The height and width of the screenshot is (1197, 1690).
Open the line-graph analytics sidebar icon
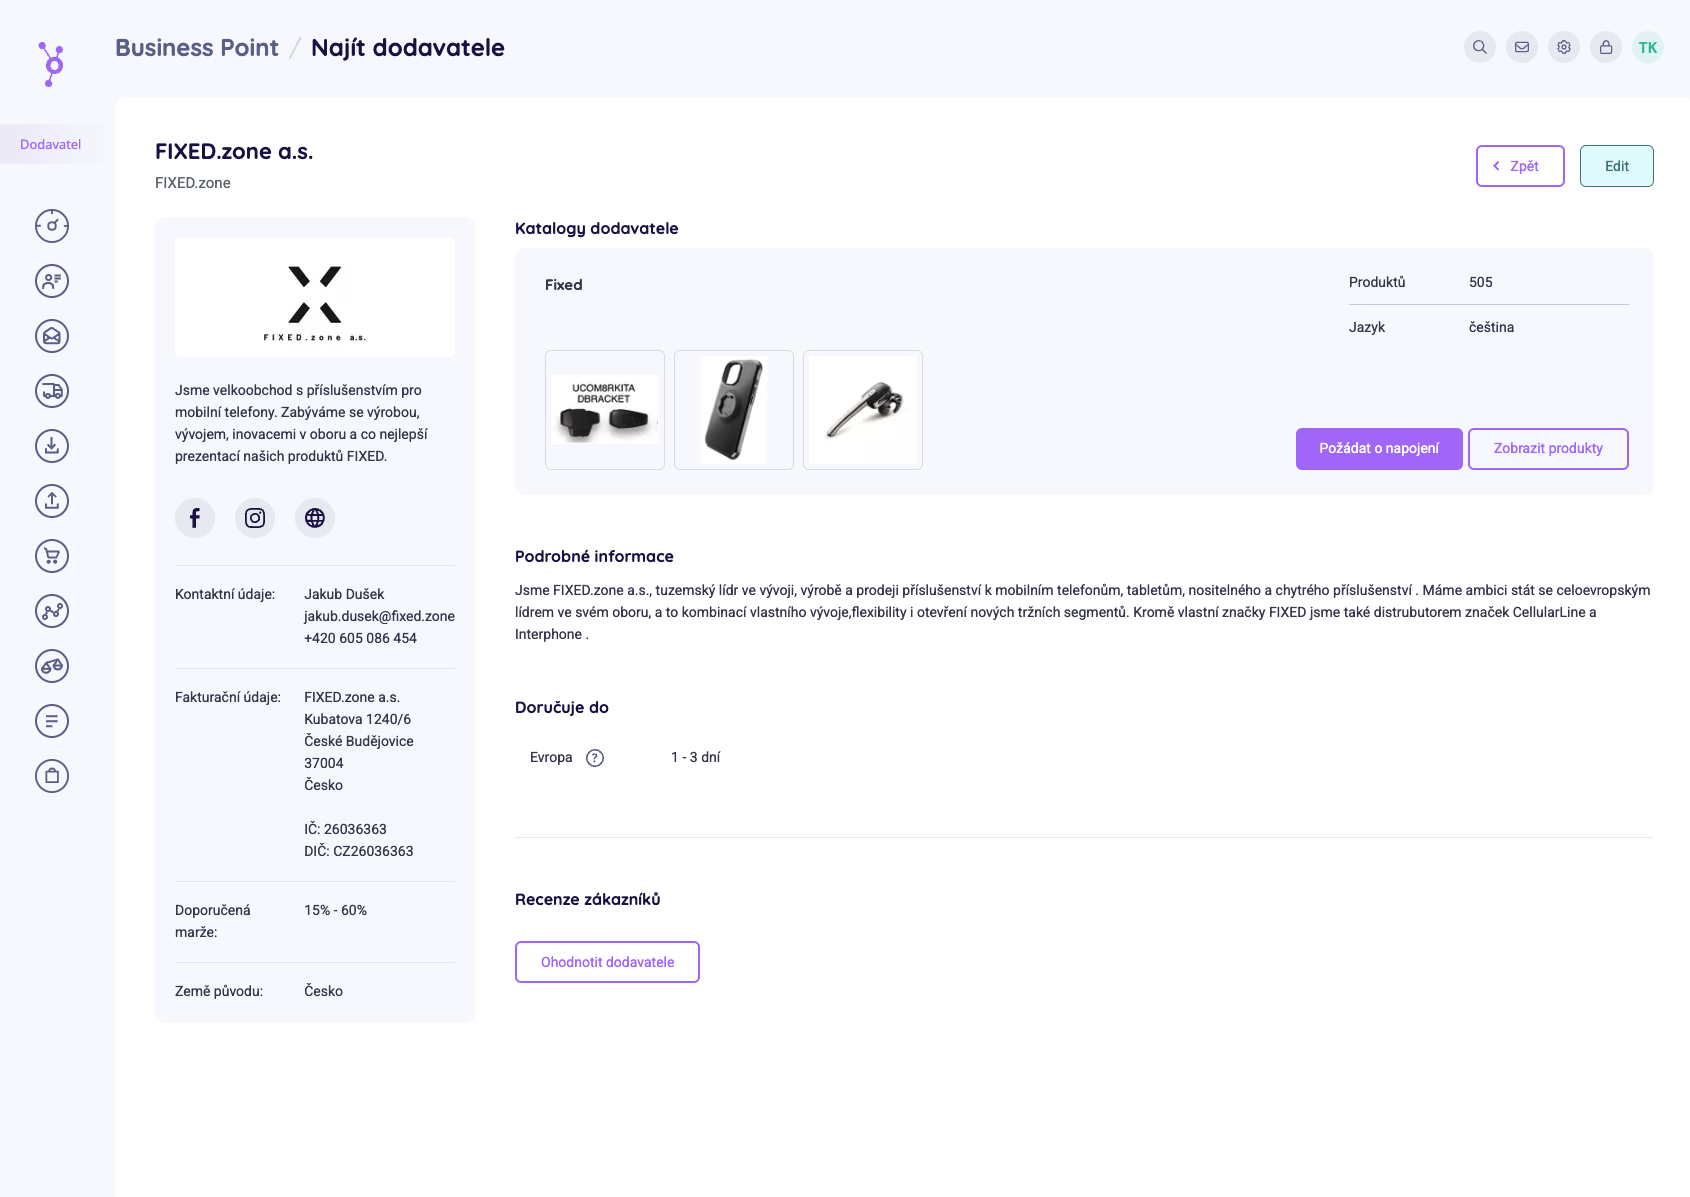click(52, 611)
